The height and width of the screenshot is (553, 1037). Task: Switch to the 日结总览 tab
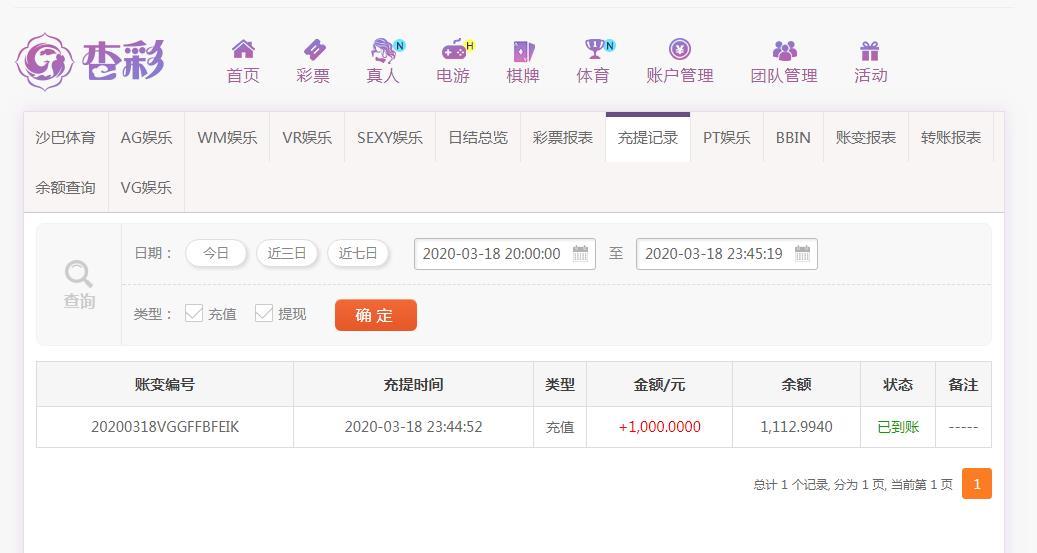[x=478, y=138]
